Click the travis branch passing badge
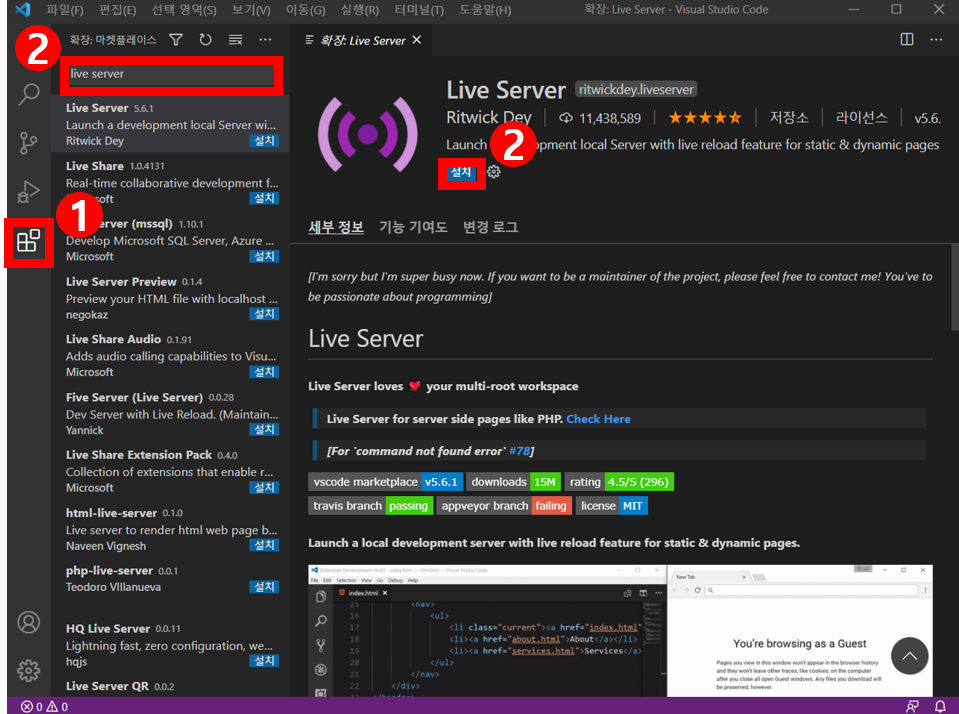The width and height of the screenshot is (959, 714). point(371,506)
